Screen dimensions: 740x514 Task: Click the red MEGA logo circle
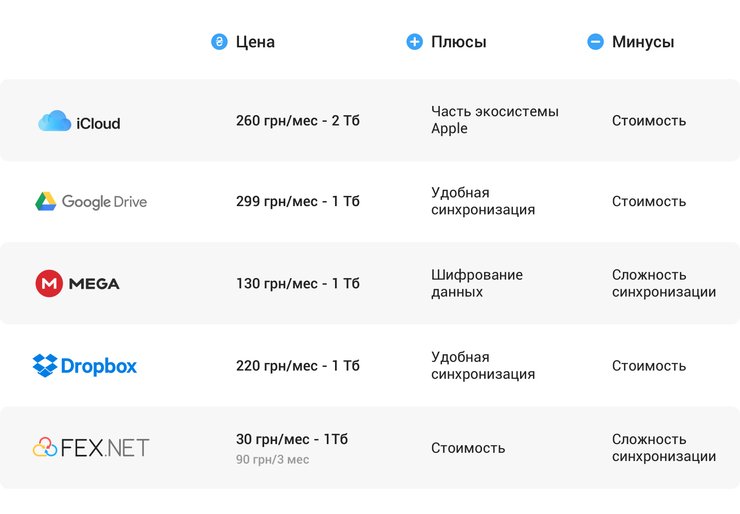(48, 284)
